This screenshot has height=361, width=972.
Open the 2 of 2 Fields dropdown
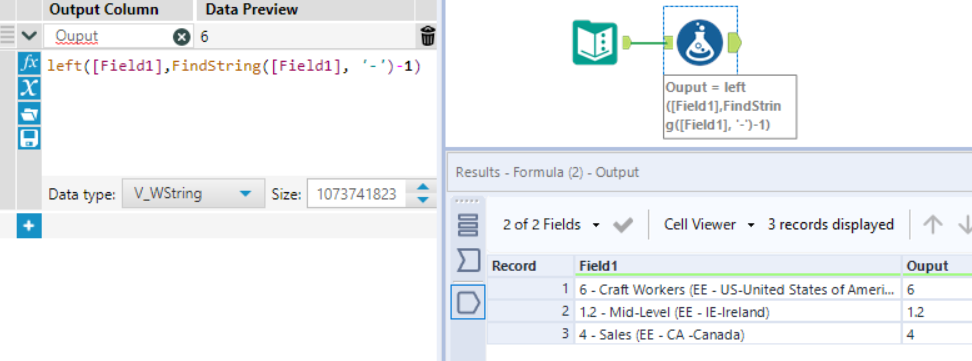551,225
